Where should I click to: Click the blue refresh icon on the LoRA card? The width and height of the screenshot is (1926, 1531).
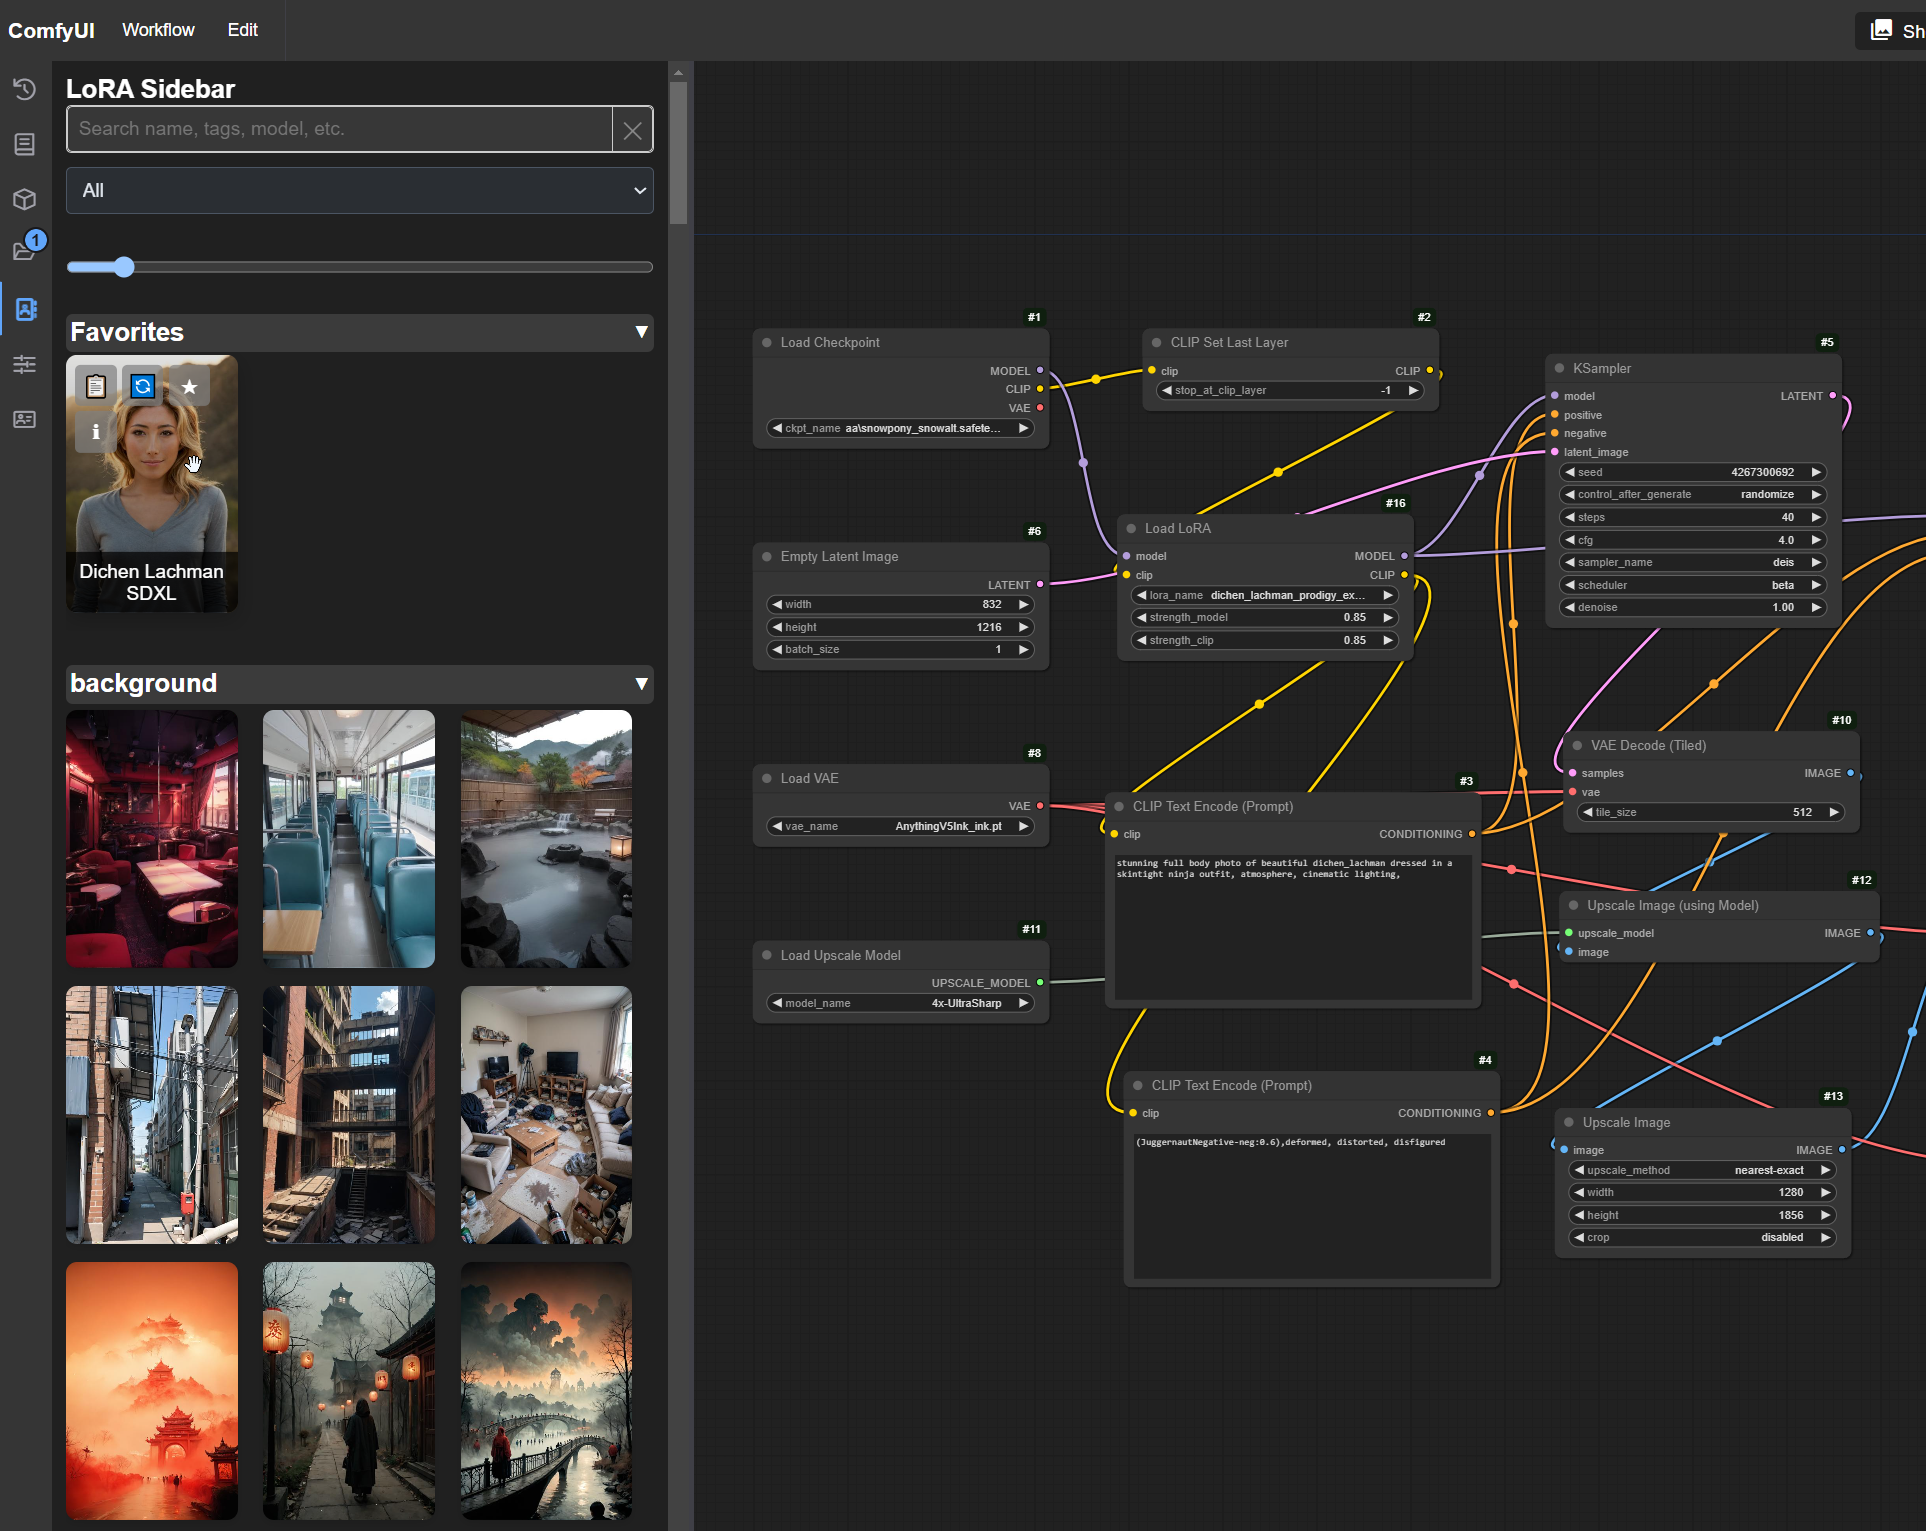tap(143, 387)
